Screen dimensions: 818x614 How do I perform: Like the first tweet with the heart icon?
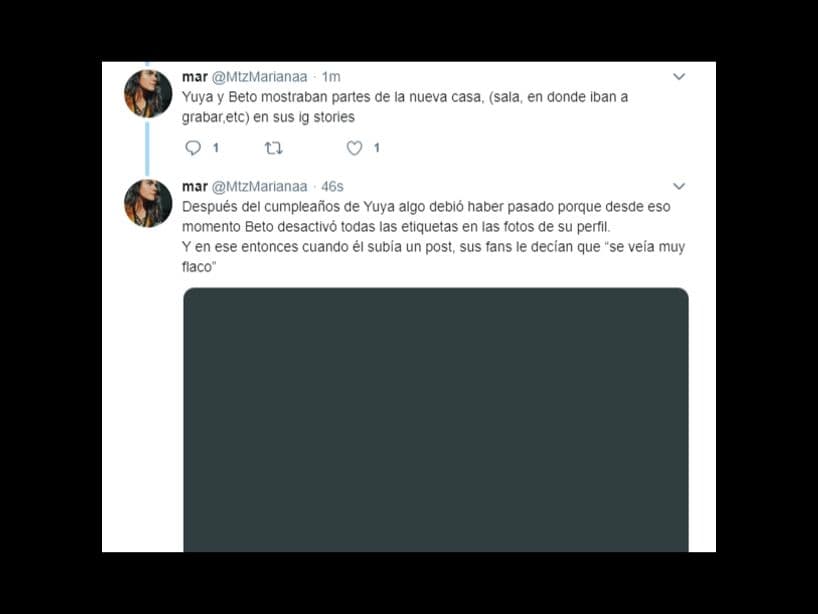pos(354,149)
